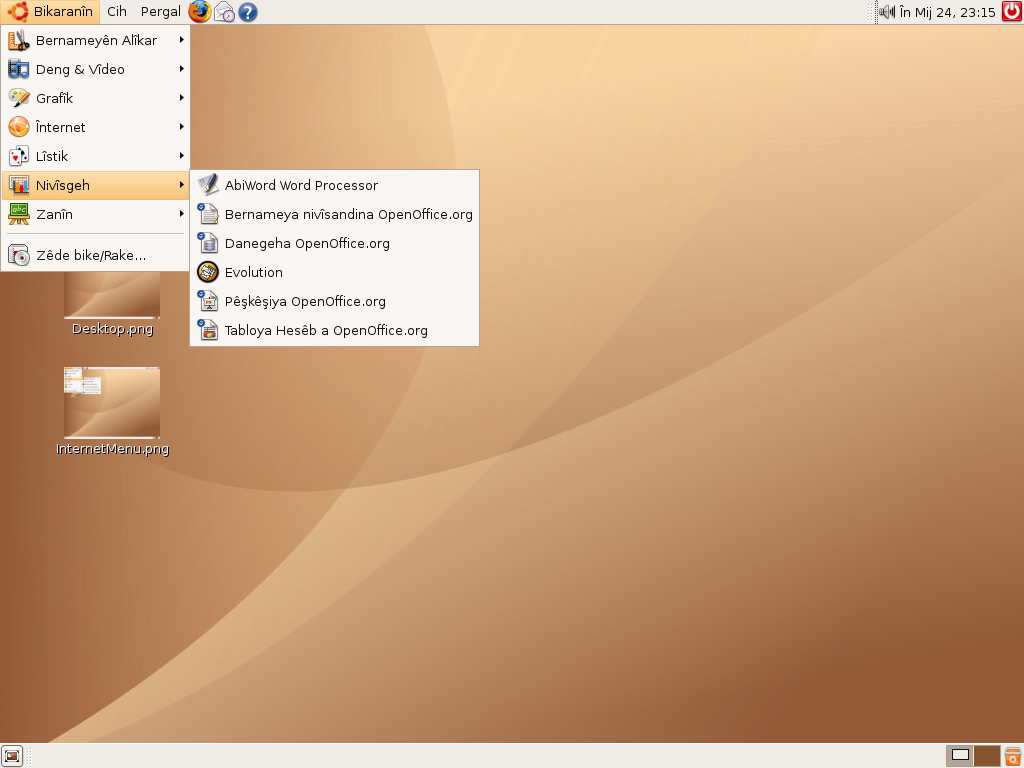Select the Desktop.png thumbnail on desktop

[112, 295]
